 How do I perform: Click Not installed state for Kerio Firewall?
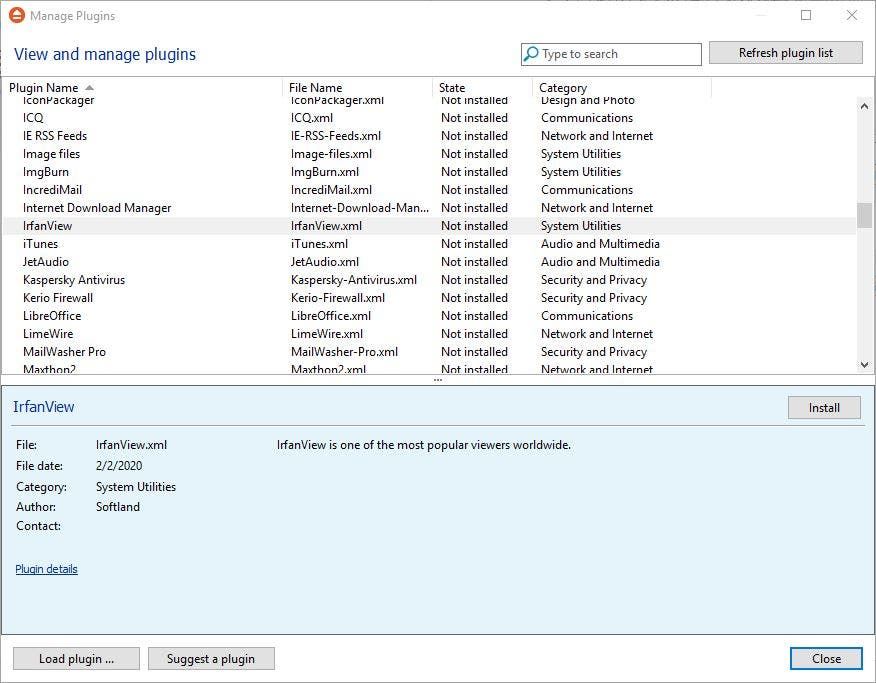474,298
